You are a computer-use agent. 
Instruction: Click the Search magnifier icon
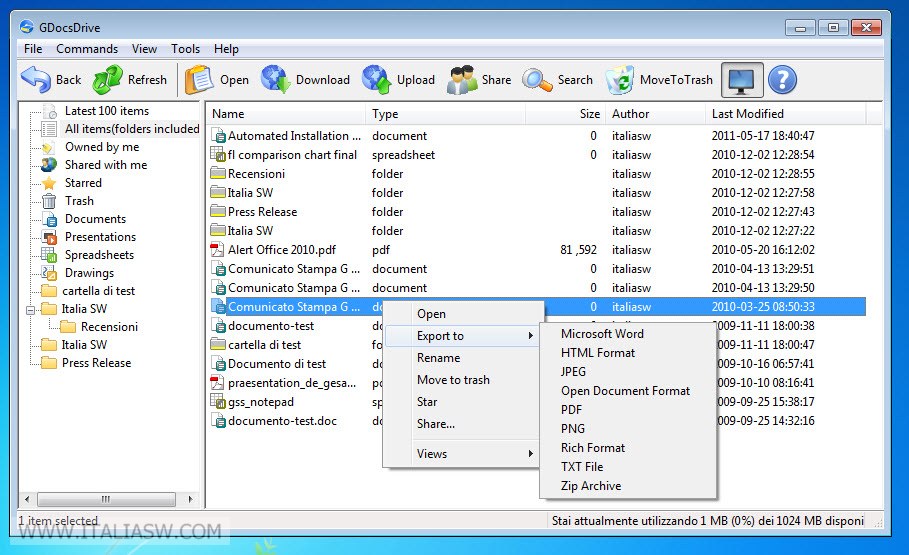tap(537, 80)
